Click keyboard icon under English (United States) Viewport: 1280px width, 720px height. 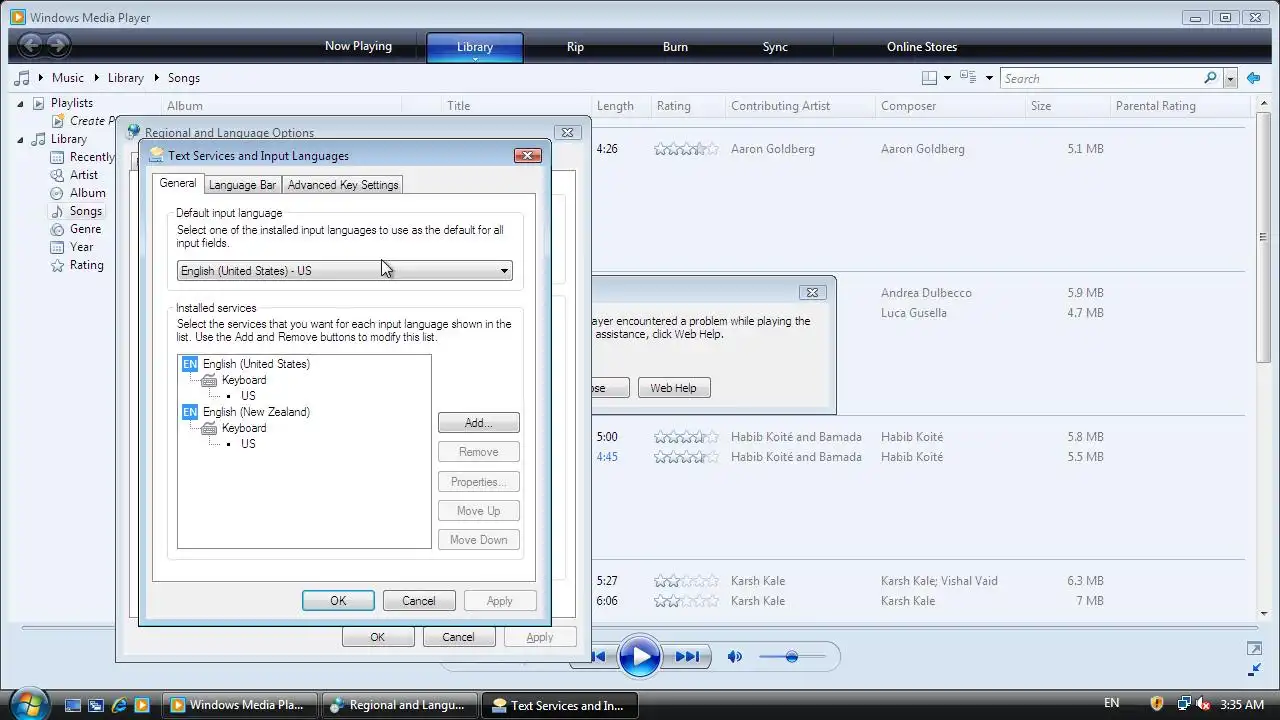209,380
